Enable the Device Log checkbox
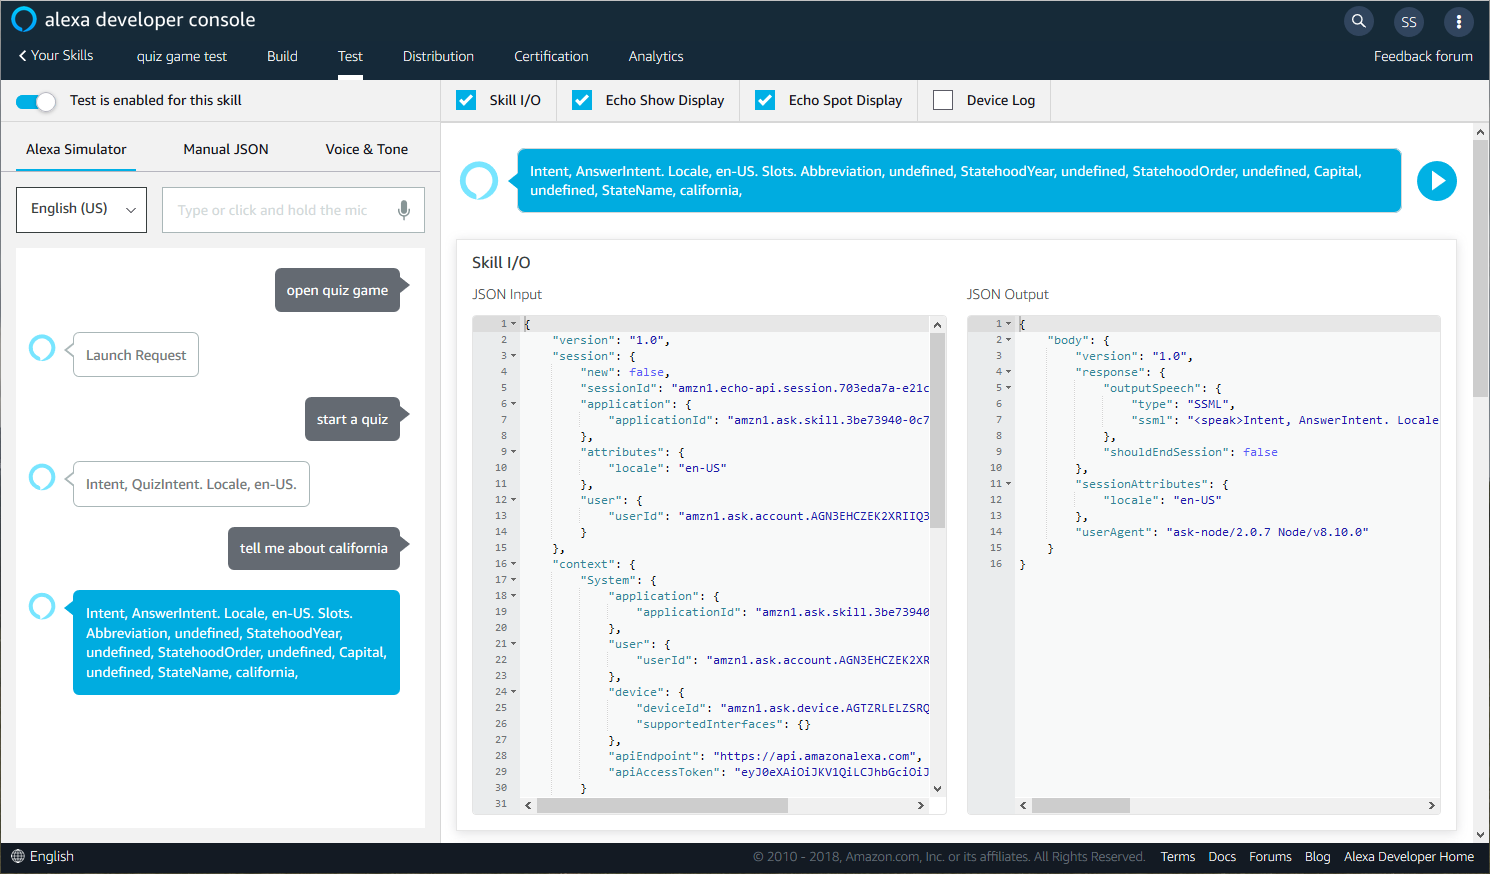Viewport: 1490px width, 874px height. tap(942, 100)
